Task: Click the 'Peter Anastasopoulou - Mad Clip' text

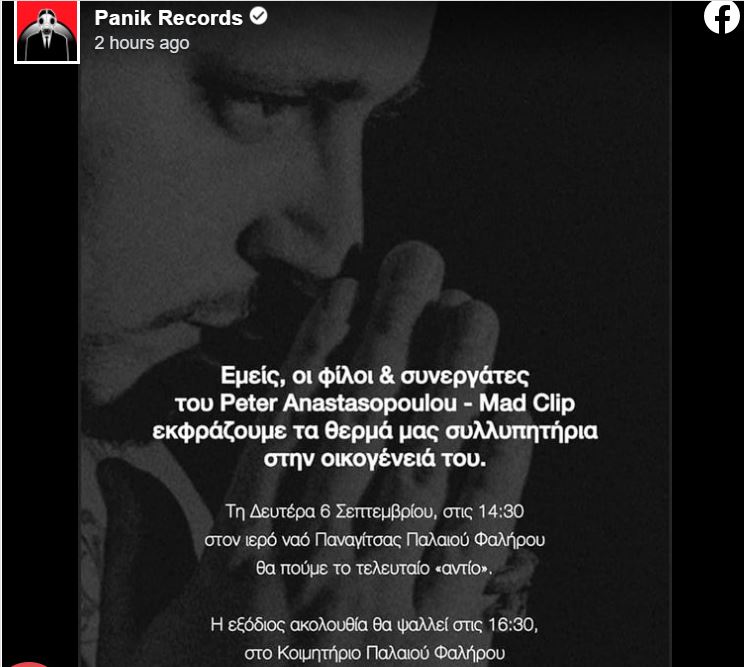Action: point(397,403)
